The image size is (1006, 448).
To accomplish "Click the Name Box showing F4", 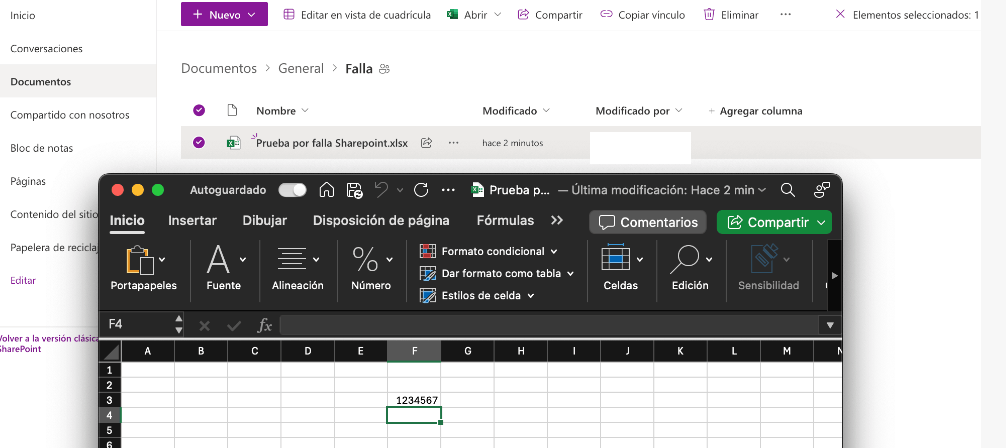I will 138,324.
